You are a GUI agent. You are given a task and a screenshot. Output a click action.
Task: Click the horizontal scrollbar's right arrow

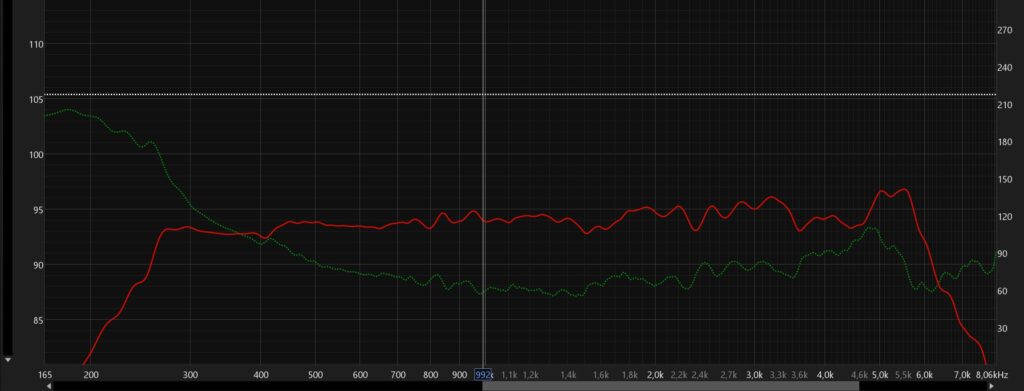(991, 386)
